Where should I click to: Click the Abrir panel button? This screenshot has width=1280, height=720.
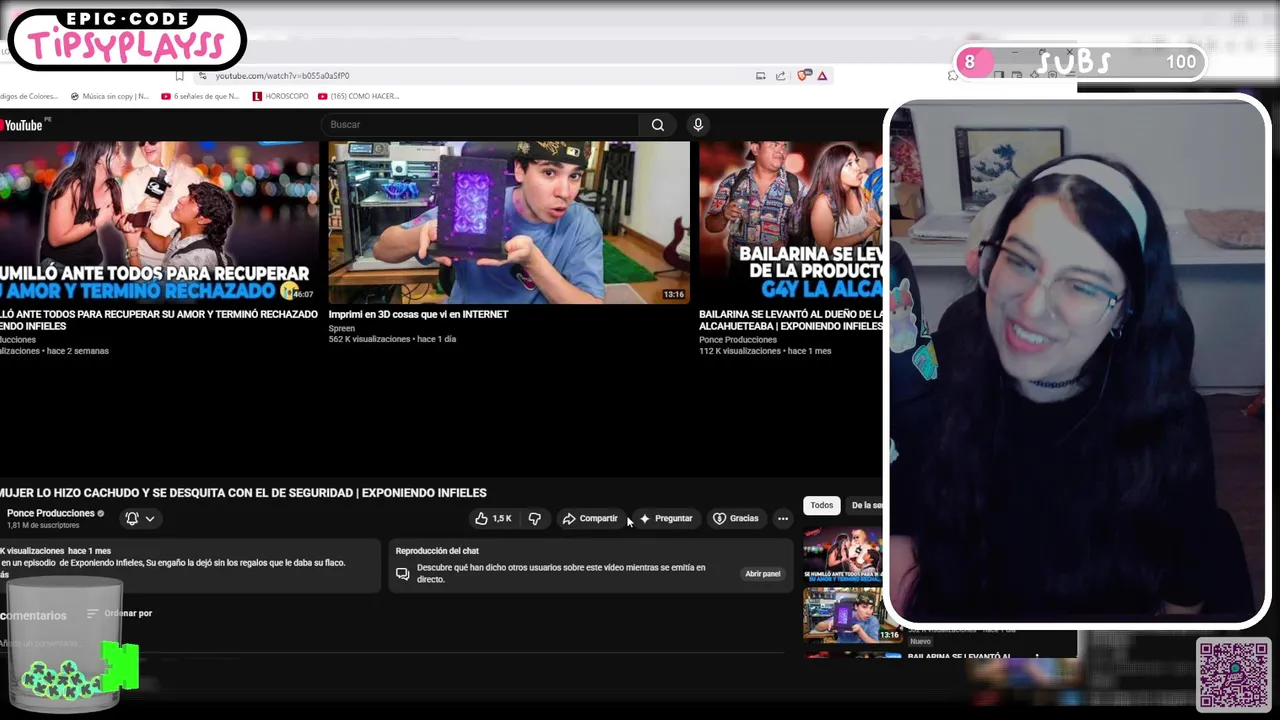click(762, 574)
